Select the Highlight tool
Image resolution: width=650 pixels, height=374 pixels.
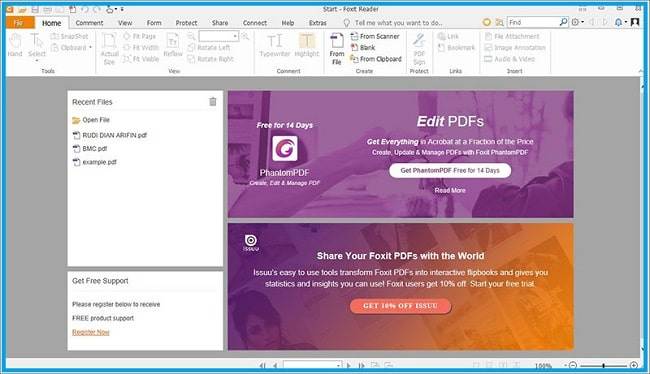tap(307, 45)
